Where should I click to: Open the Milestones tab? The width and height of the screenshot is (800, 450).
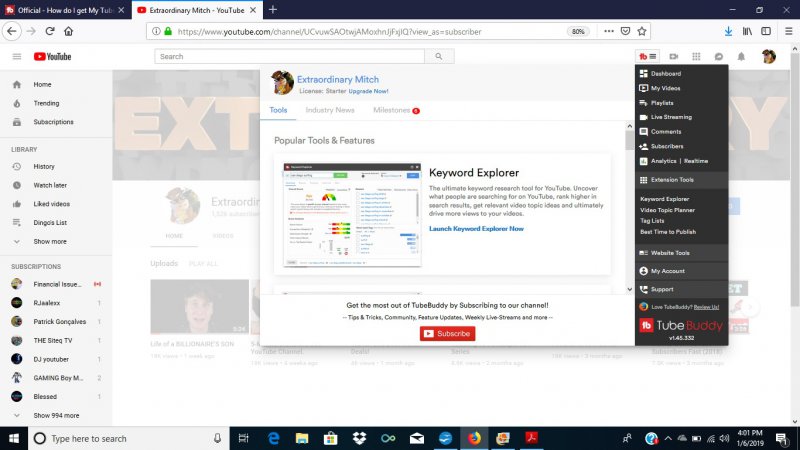point(393,110)
